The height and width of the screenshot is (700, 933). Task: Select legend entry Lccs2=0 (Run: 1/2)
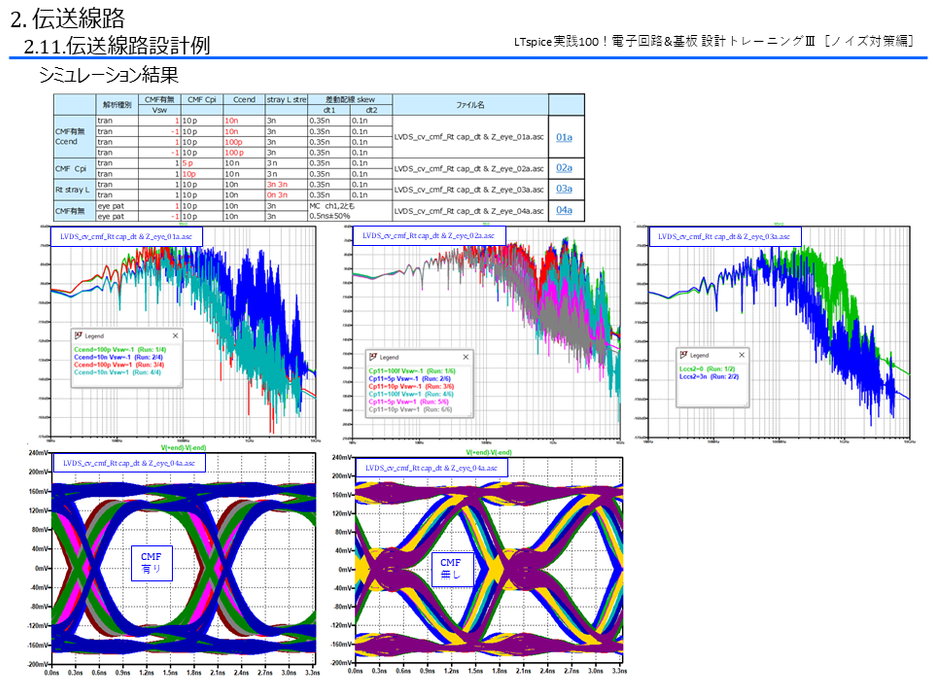(707, 369)
